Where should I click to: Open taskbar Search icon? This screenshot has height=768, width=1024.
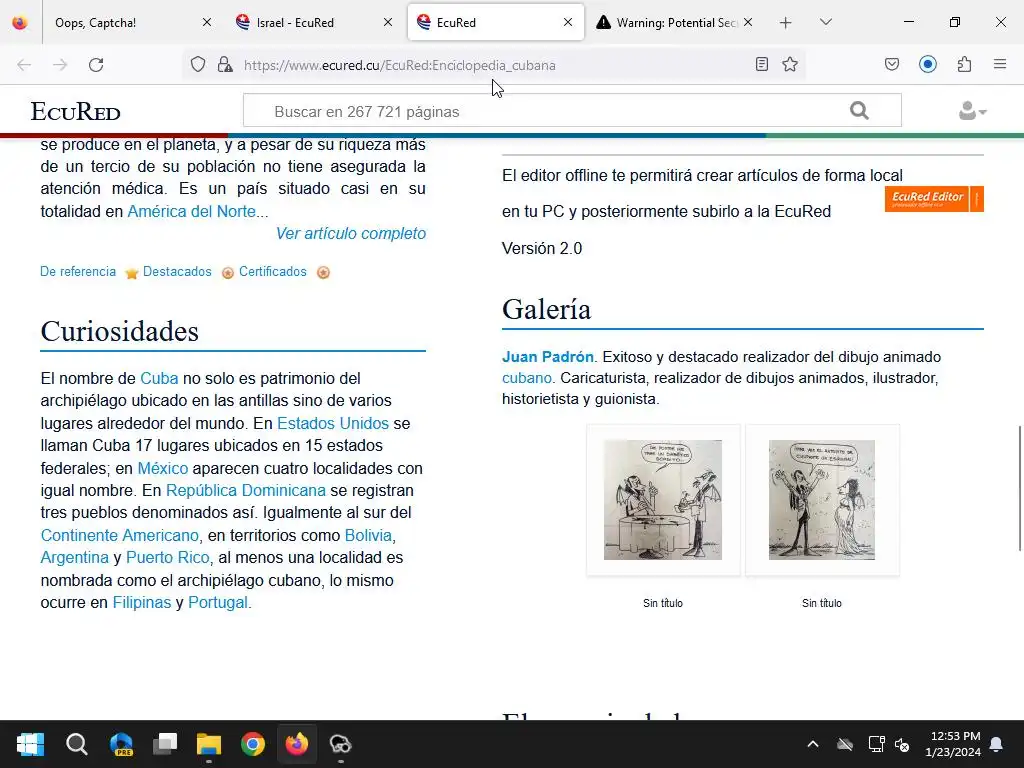point(76,744)
